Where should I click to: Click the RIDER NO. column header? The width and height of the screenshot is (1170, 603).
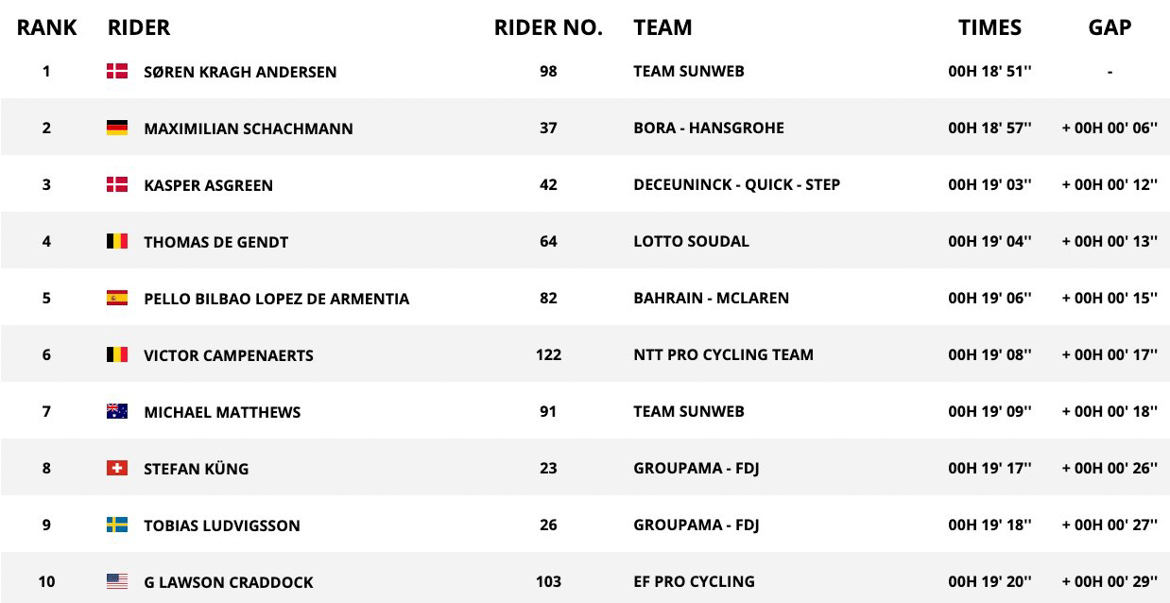[548, 28]
